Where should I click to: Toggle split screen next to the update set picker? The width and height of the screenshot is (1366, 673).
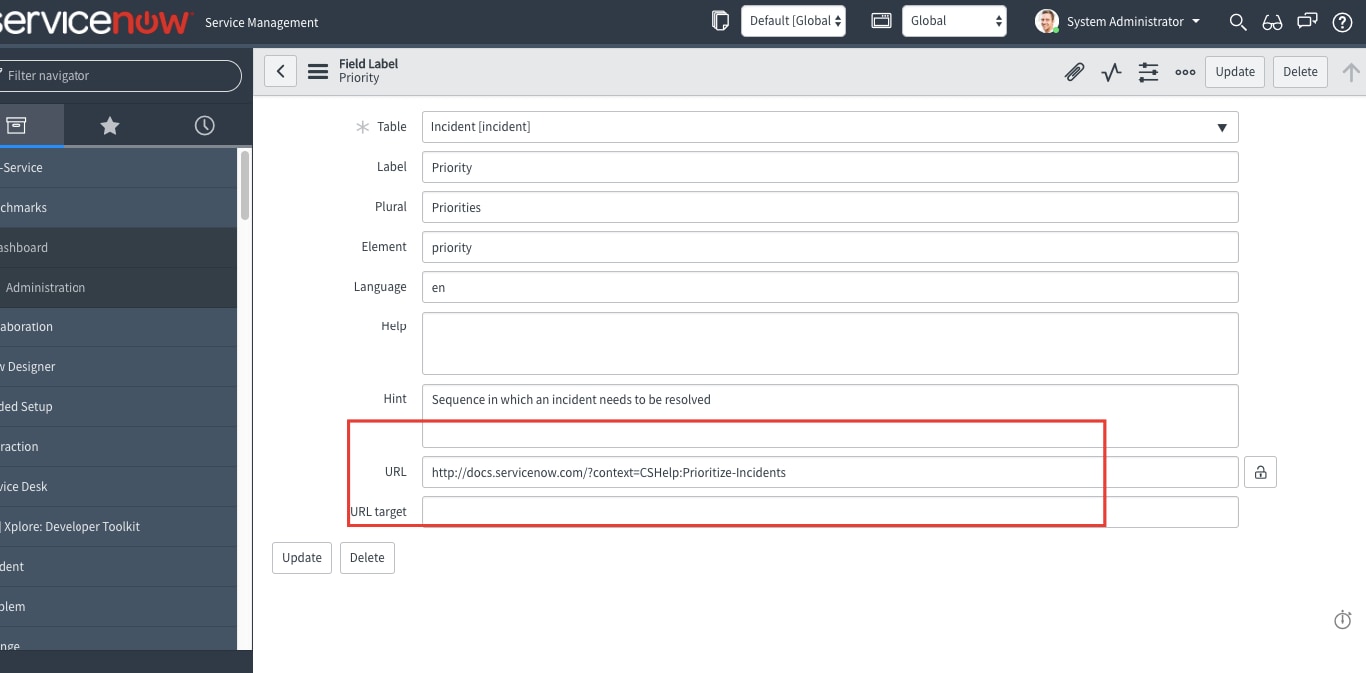[881, 19]
